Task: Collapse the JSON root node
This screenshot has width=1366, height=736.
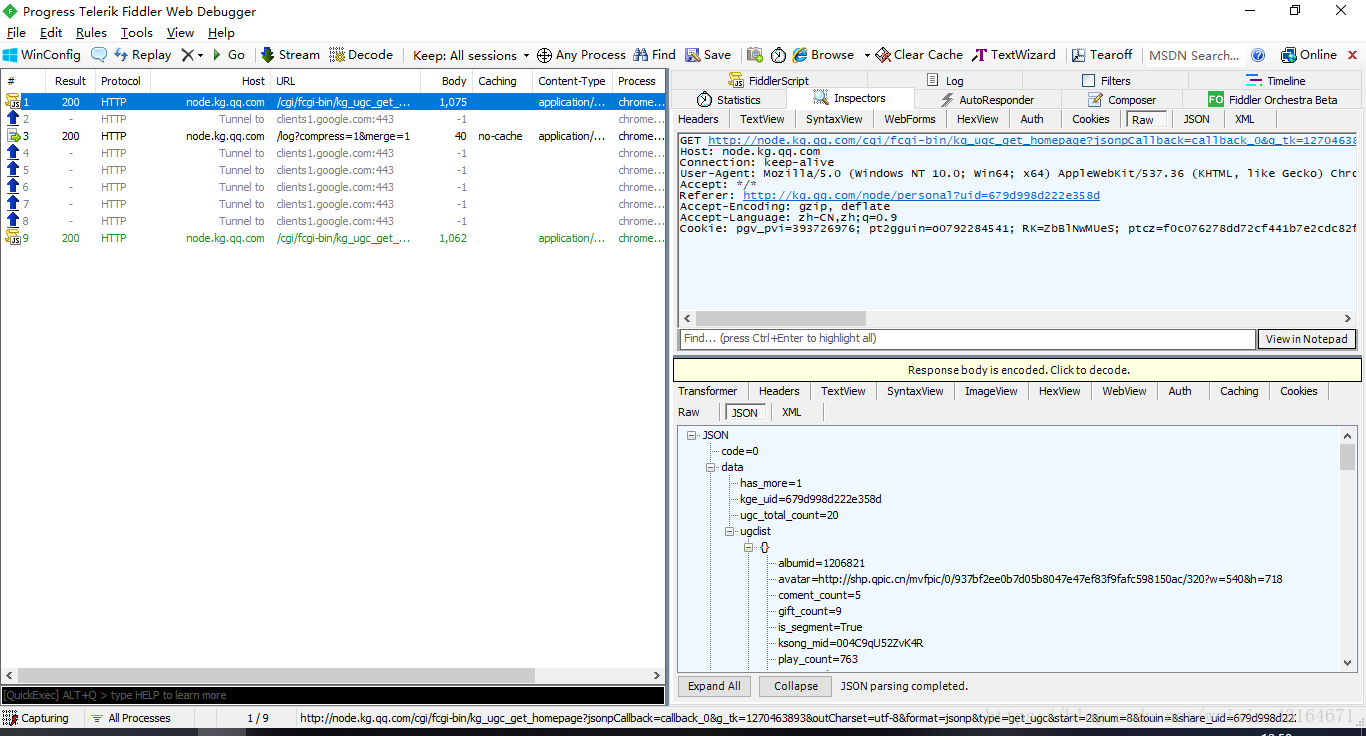Action: click(691, 435)
